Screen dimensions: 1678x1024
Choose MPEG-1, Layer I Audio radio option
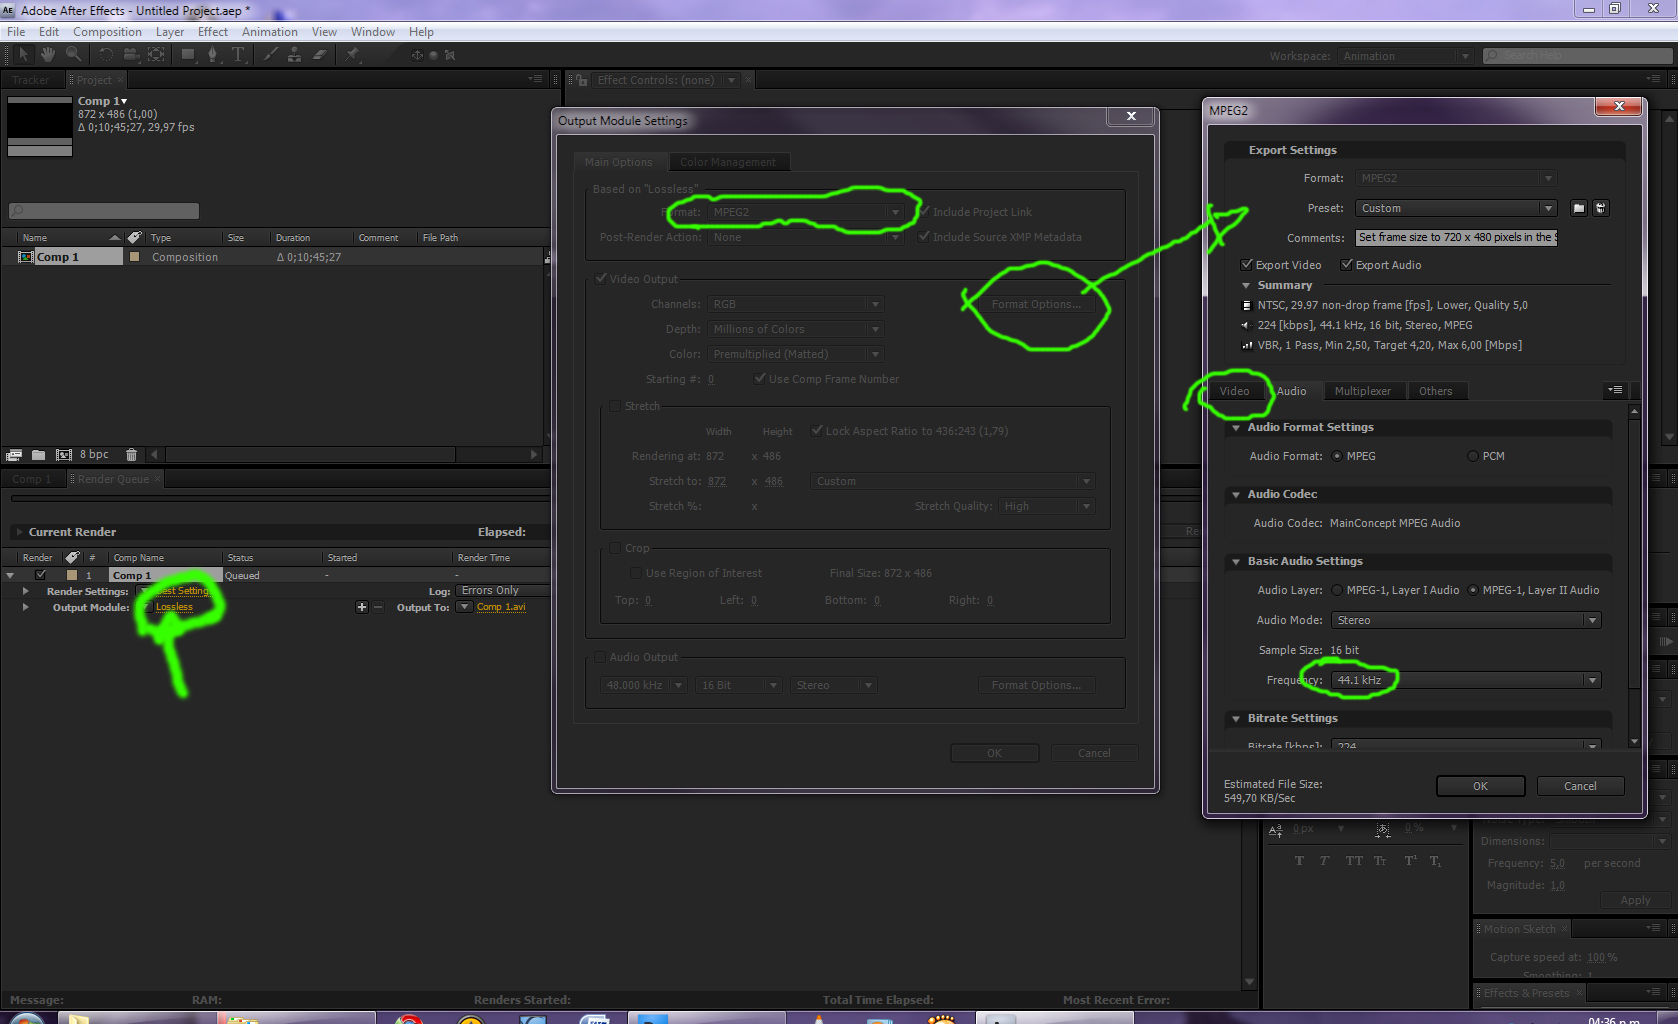click(x=1337, y=590)
